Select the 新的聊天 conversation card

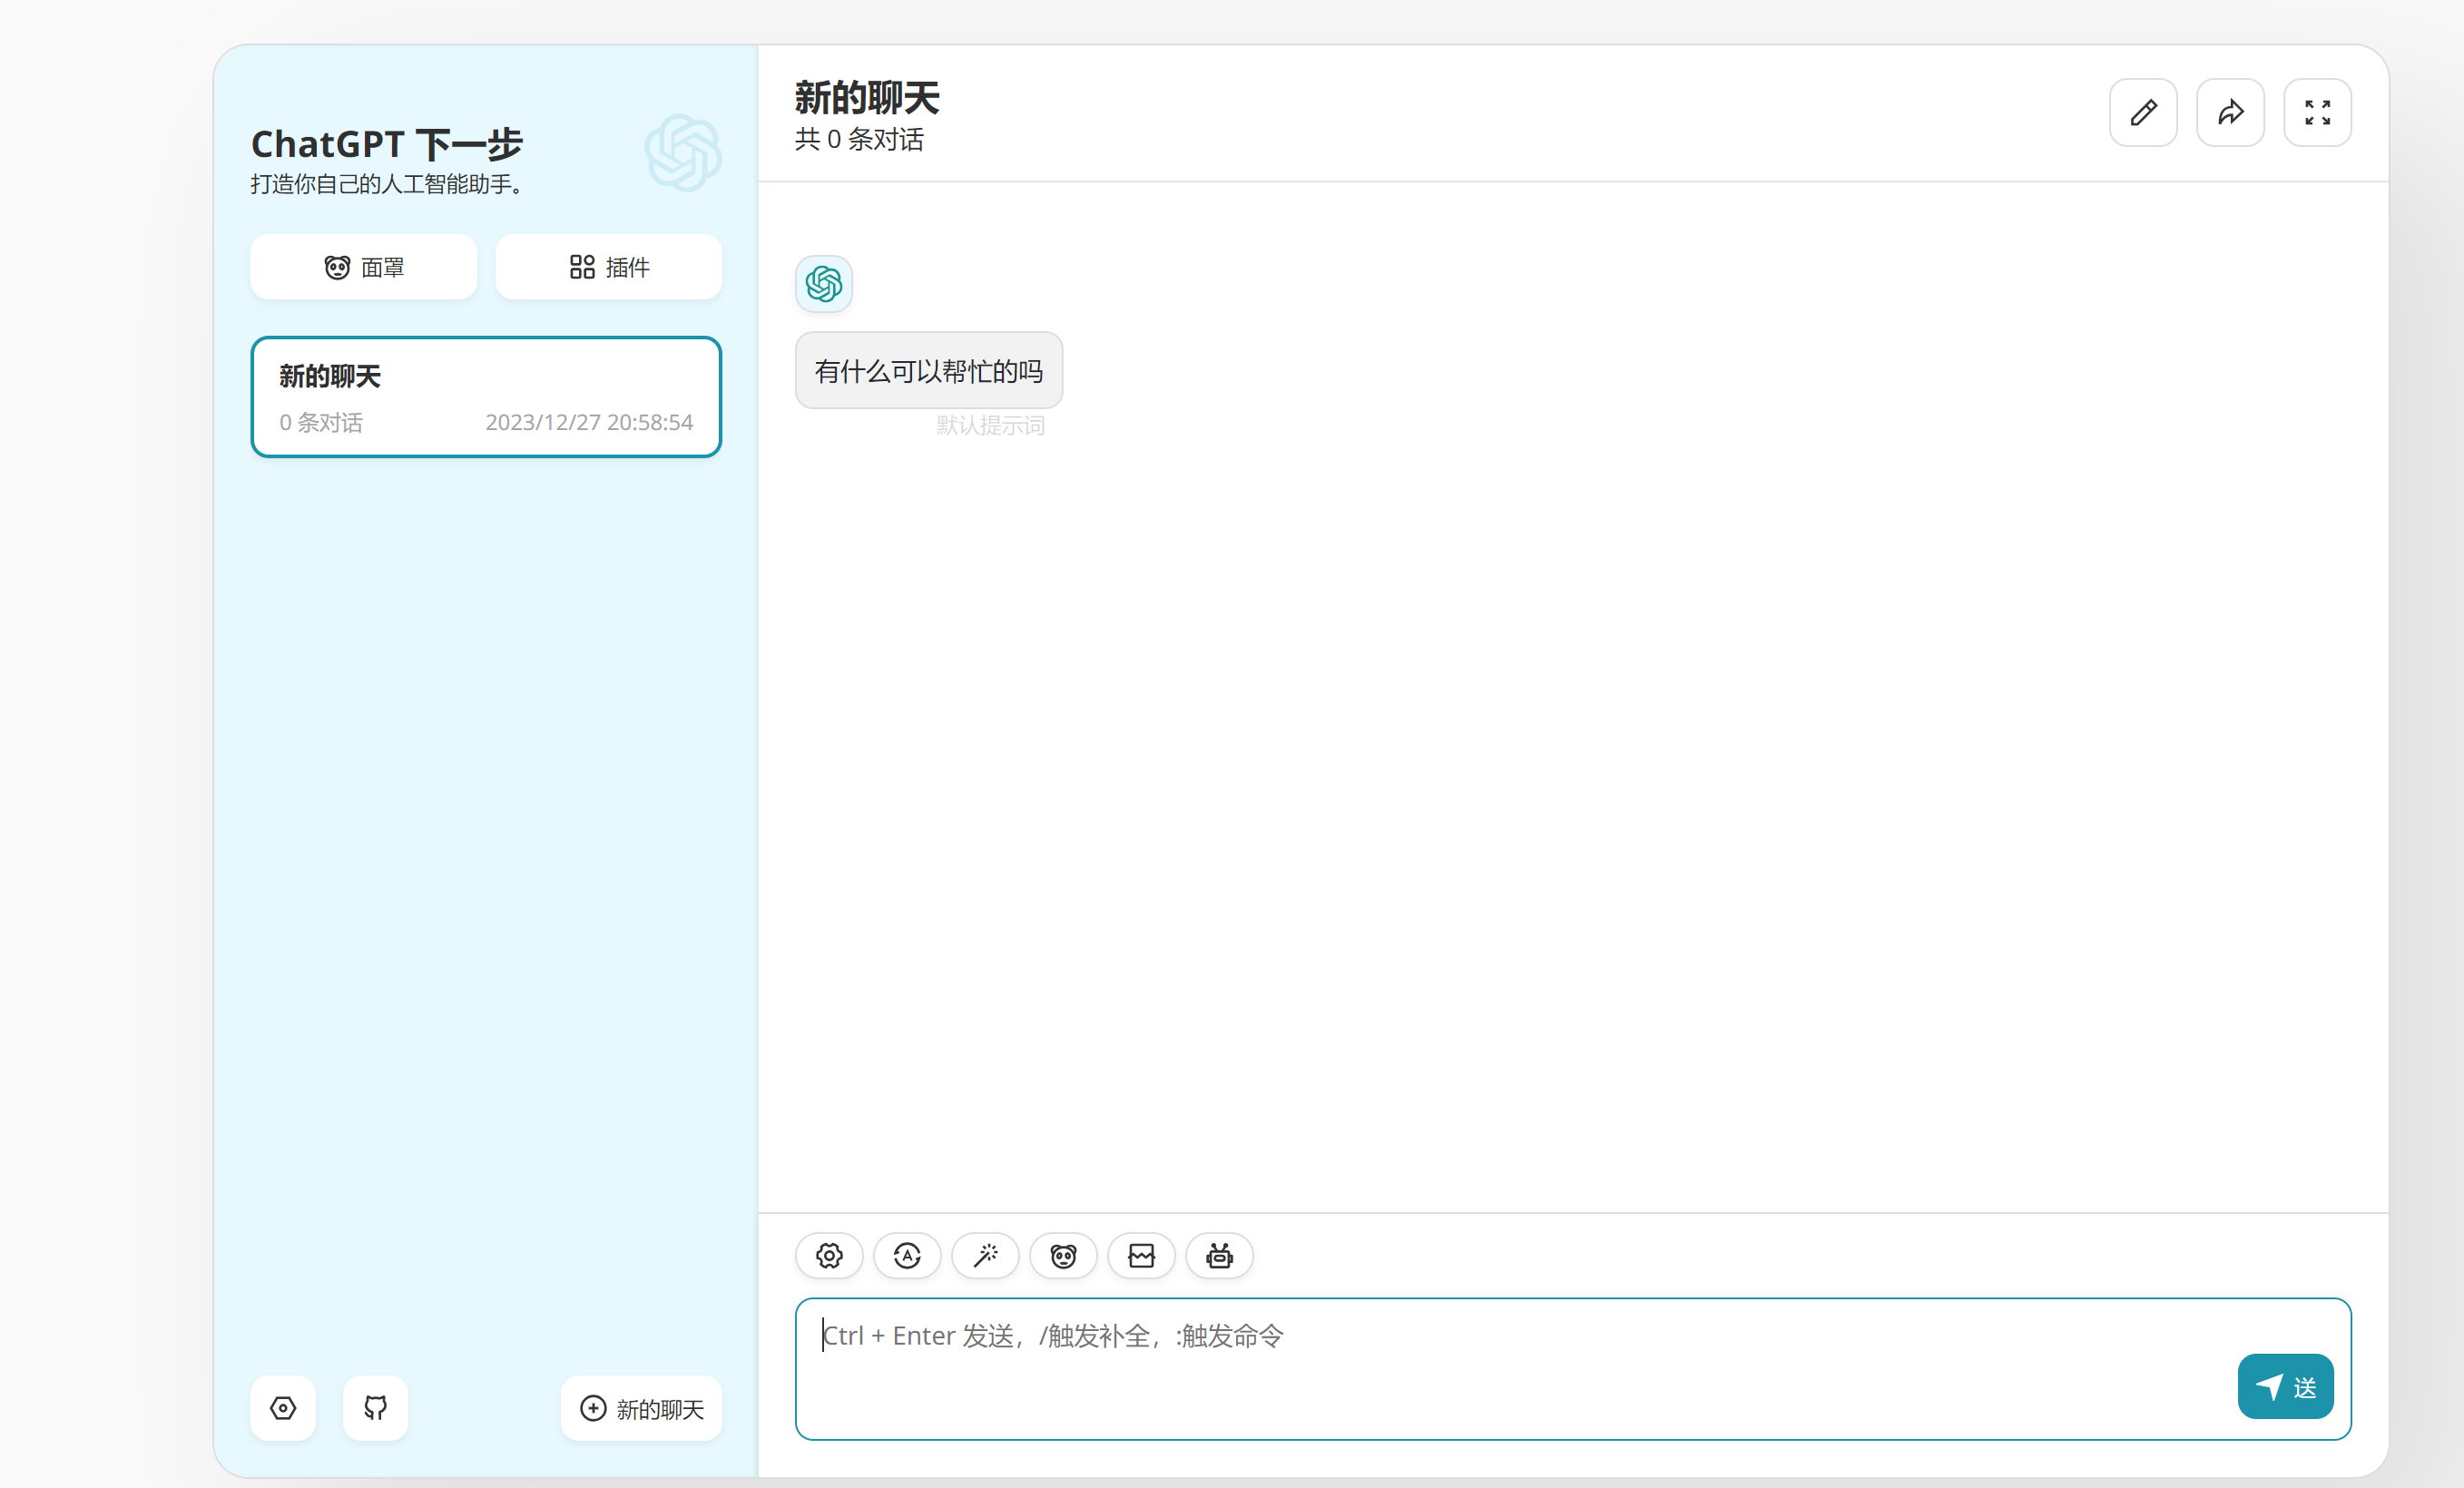(486, 397)
